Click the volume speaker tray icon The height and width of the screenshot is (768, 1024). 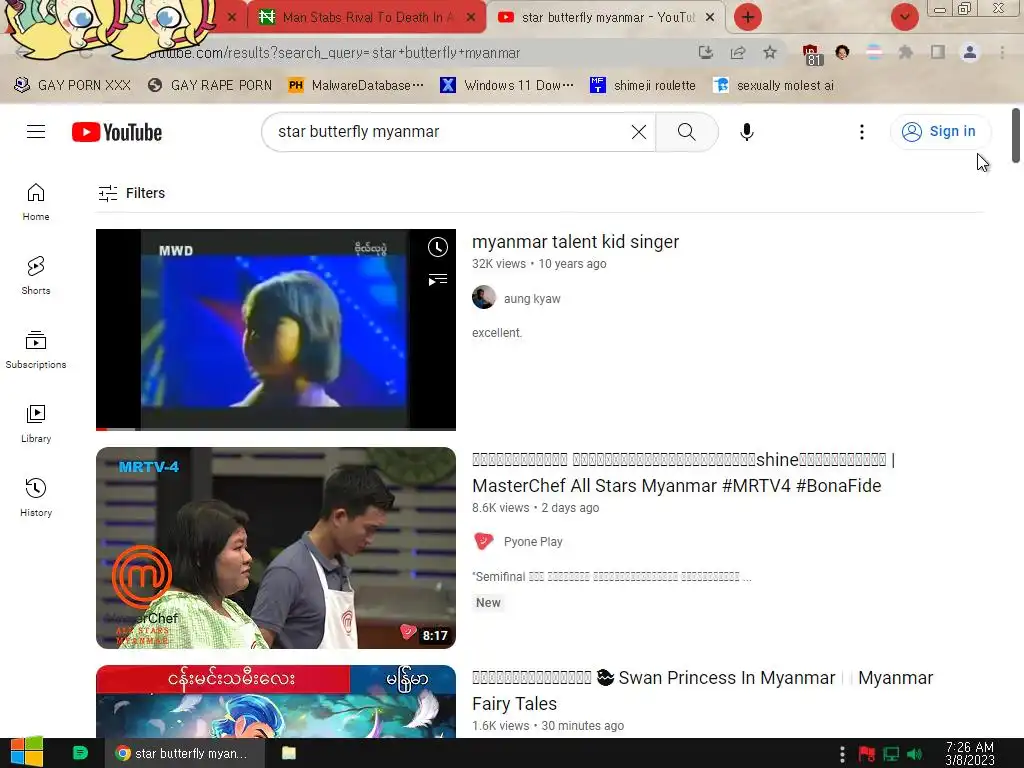[x=914, y=754]
